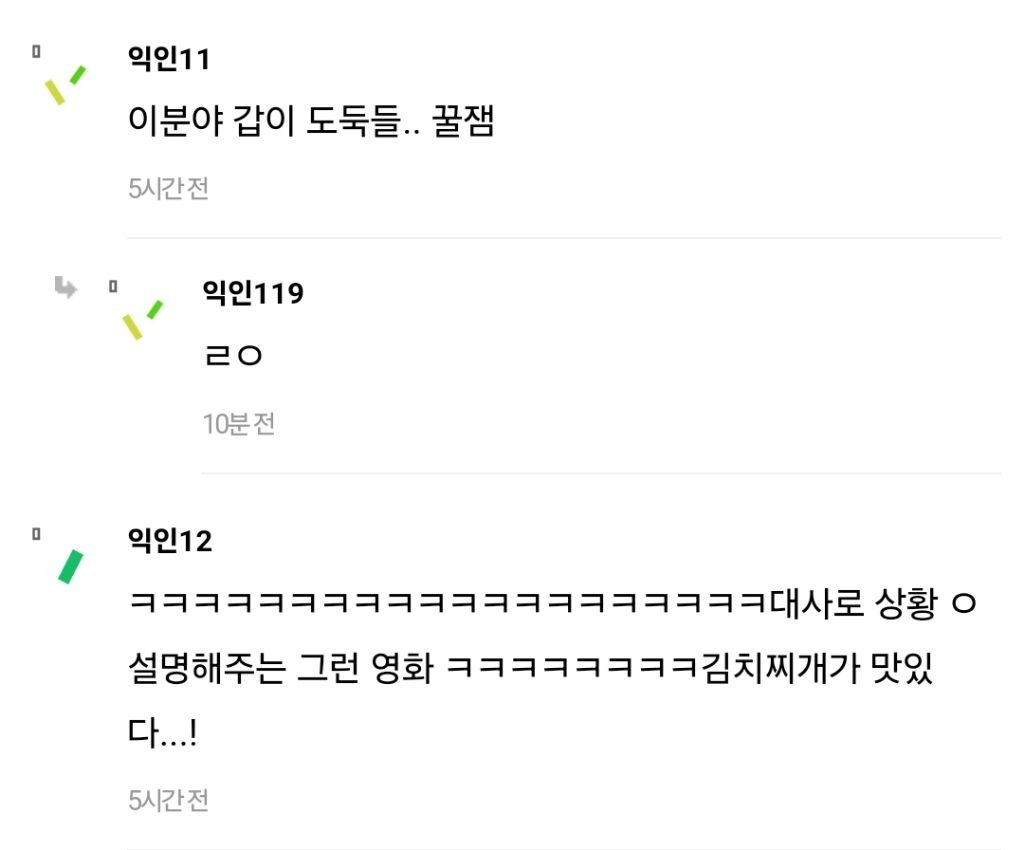This screenshot has width=1024, height=850.
Task: Click the '김치찌개가' text in the last comment
Action: [781, 668]
